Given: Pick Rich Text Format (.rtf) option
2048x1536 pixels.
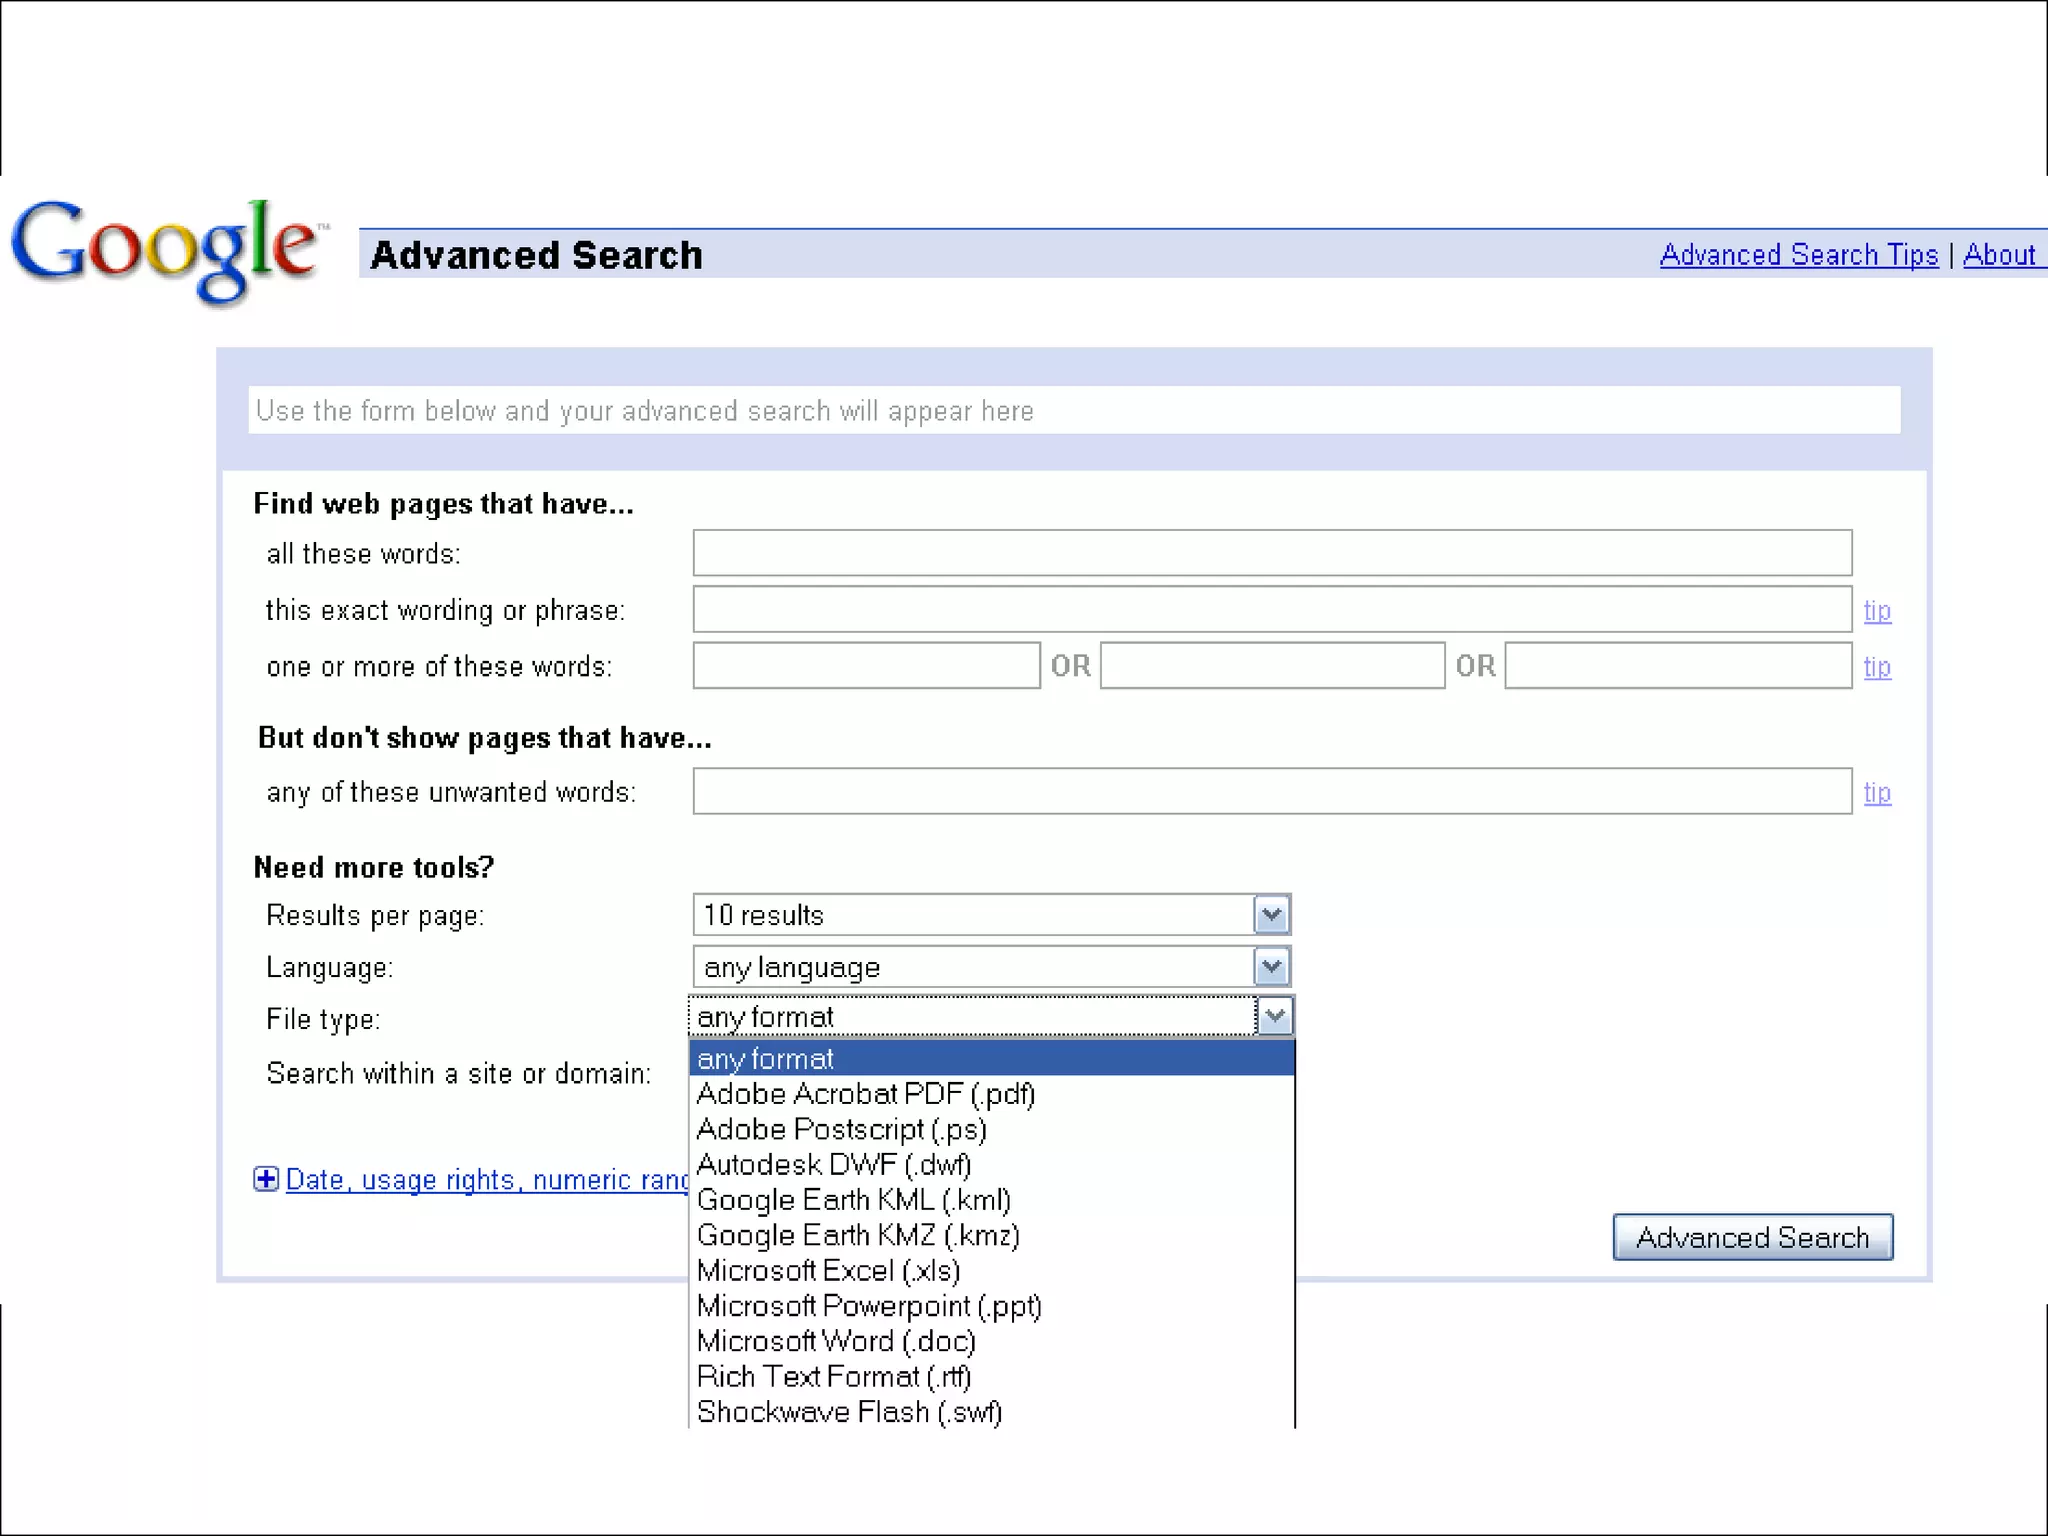Looking at the screenshot, I should click(x=834, y=1377).
